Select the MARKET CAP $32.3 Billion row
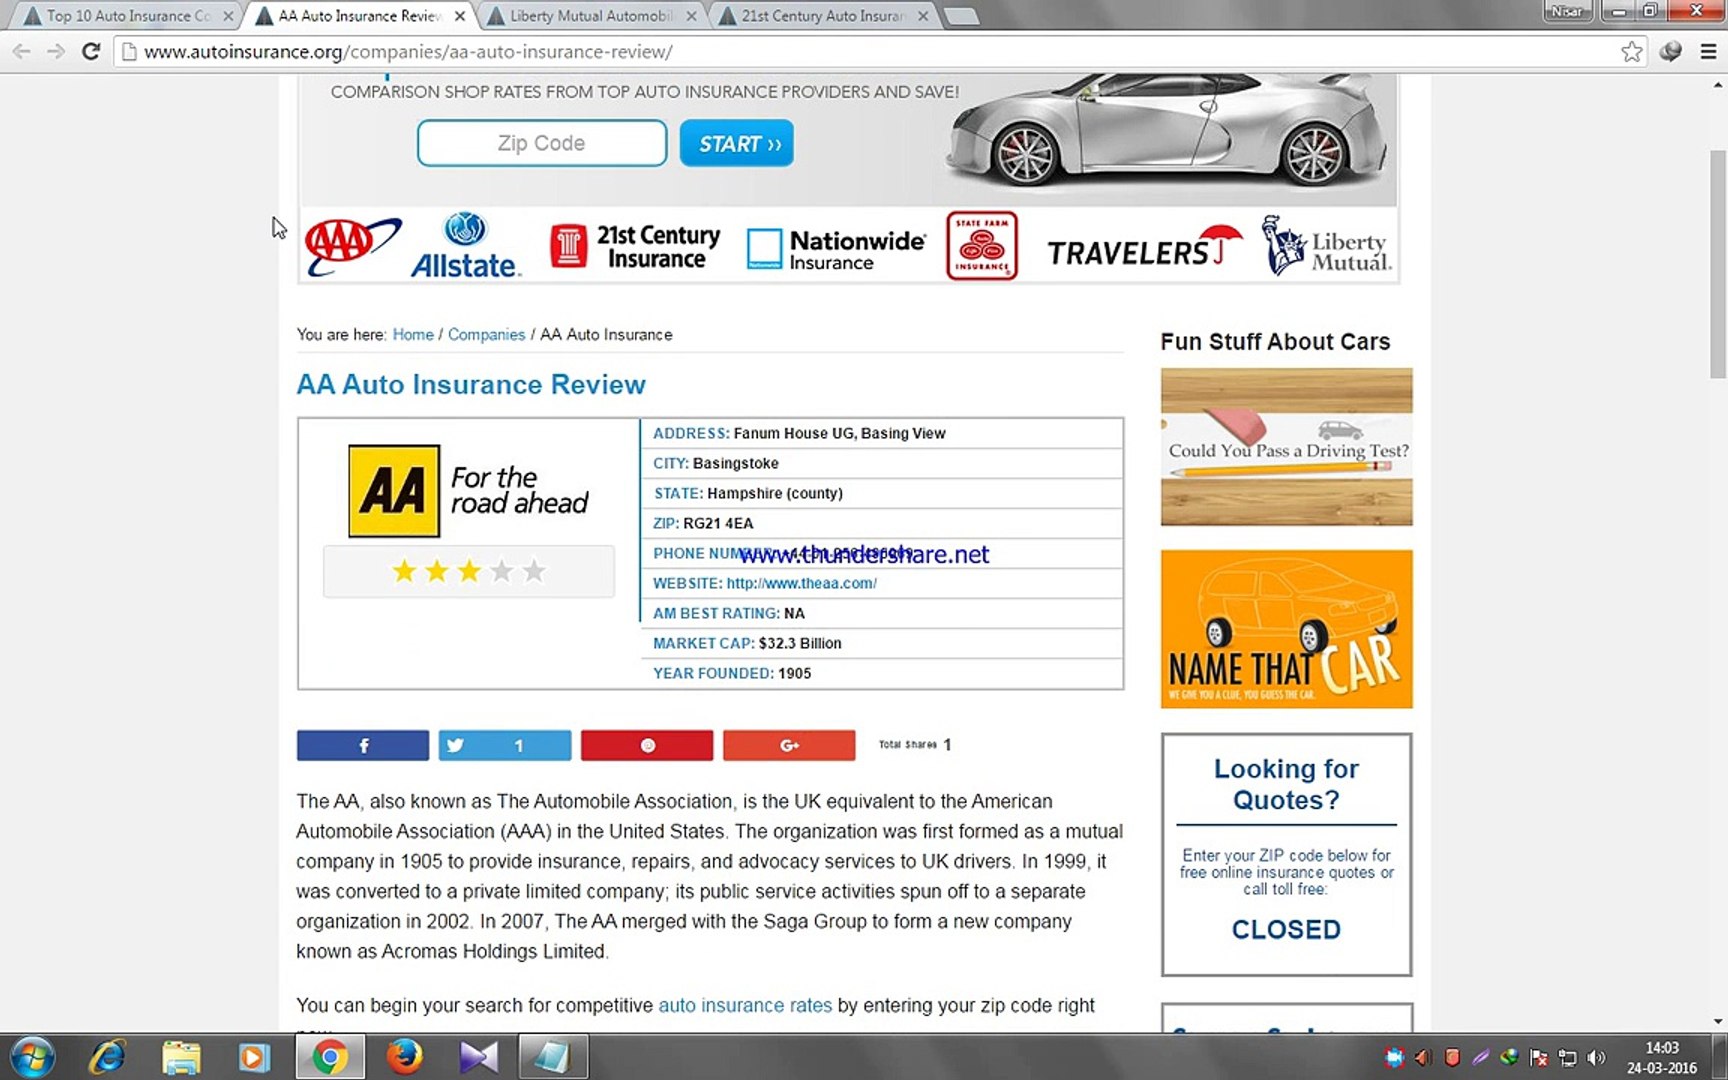Screen dimensions: 1728x1080 click(x=882, y=643)
